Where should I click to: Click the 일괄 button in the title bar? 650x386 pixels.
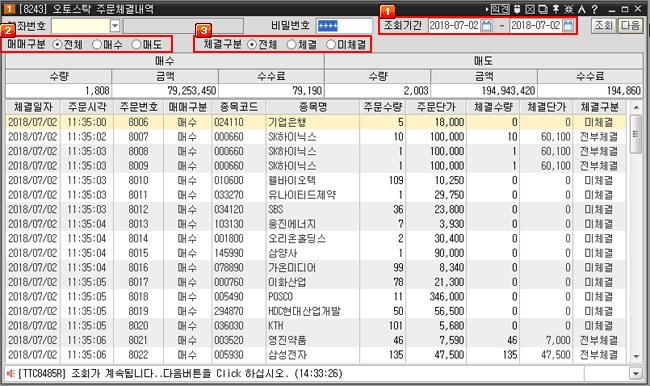500,9
